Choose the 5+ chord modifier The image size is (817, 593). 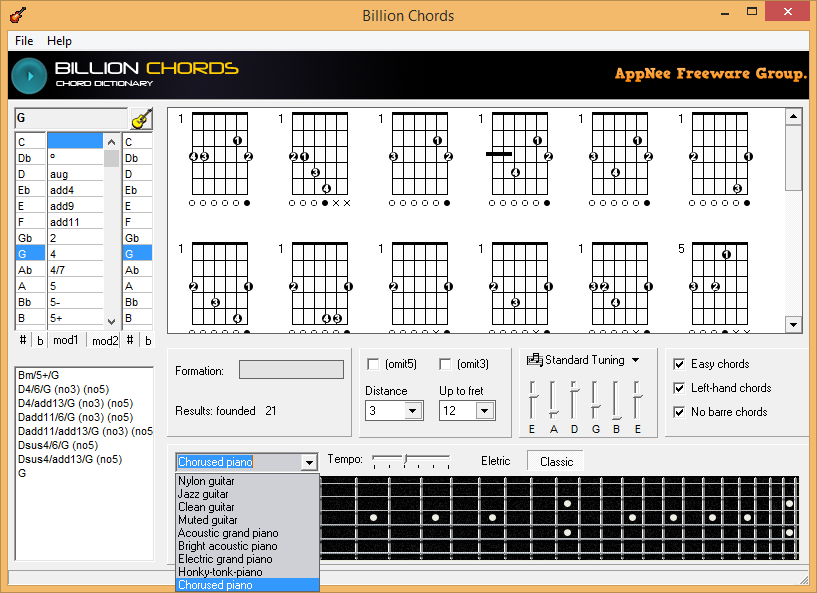(x=75, y=318)
